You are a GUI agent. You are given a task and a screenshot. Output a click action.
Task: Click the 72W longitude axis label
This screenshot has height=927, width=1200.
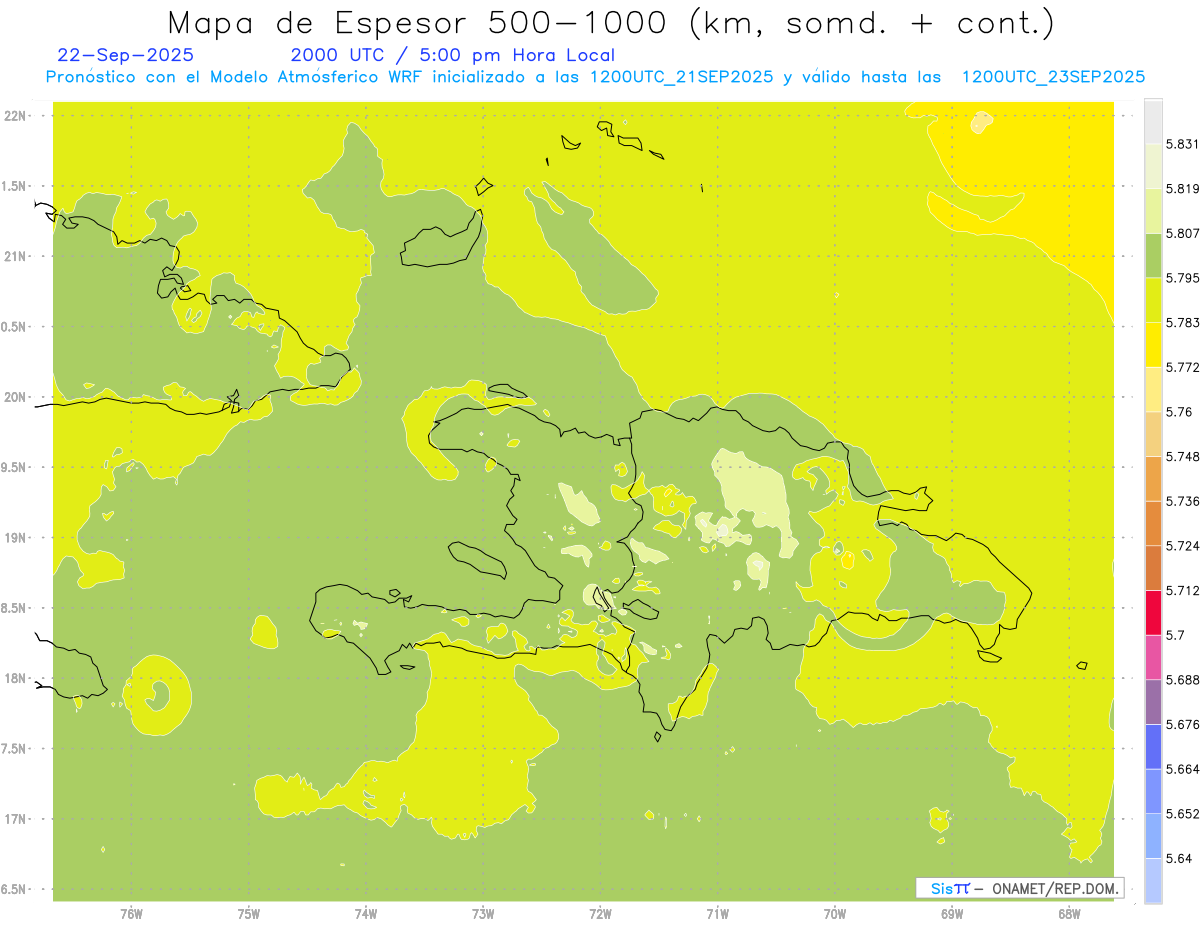pyautogui.click(x=600, y=913)
